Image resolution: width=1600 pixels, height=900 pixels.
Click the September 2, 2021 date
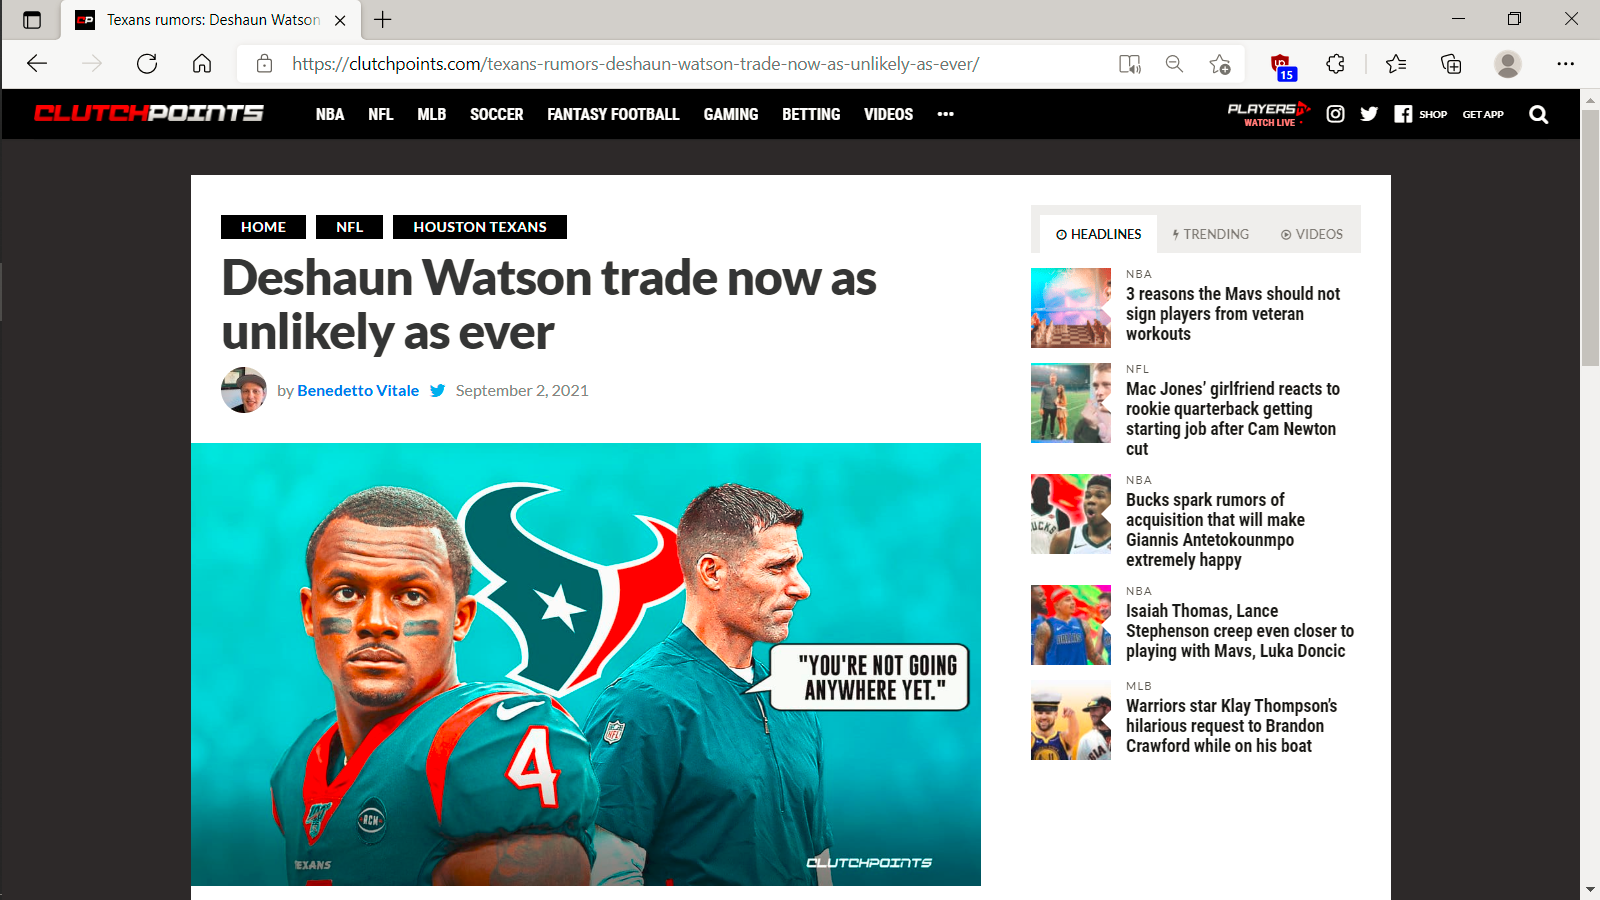[522, 391]
